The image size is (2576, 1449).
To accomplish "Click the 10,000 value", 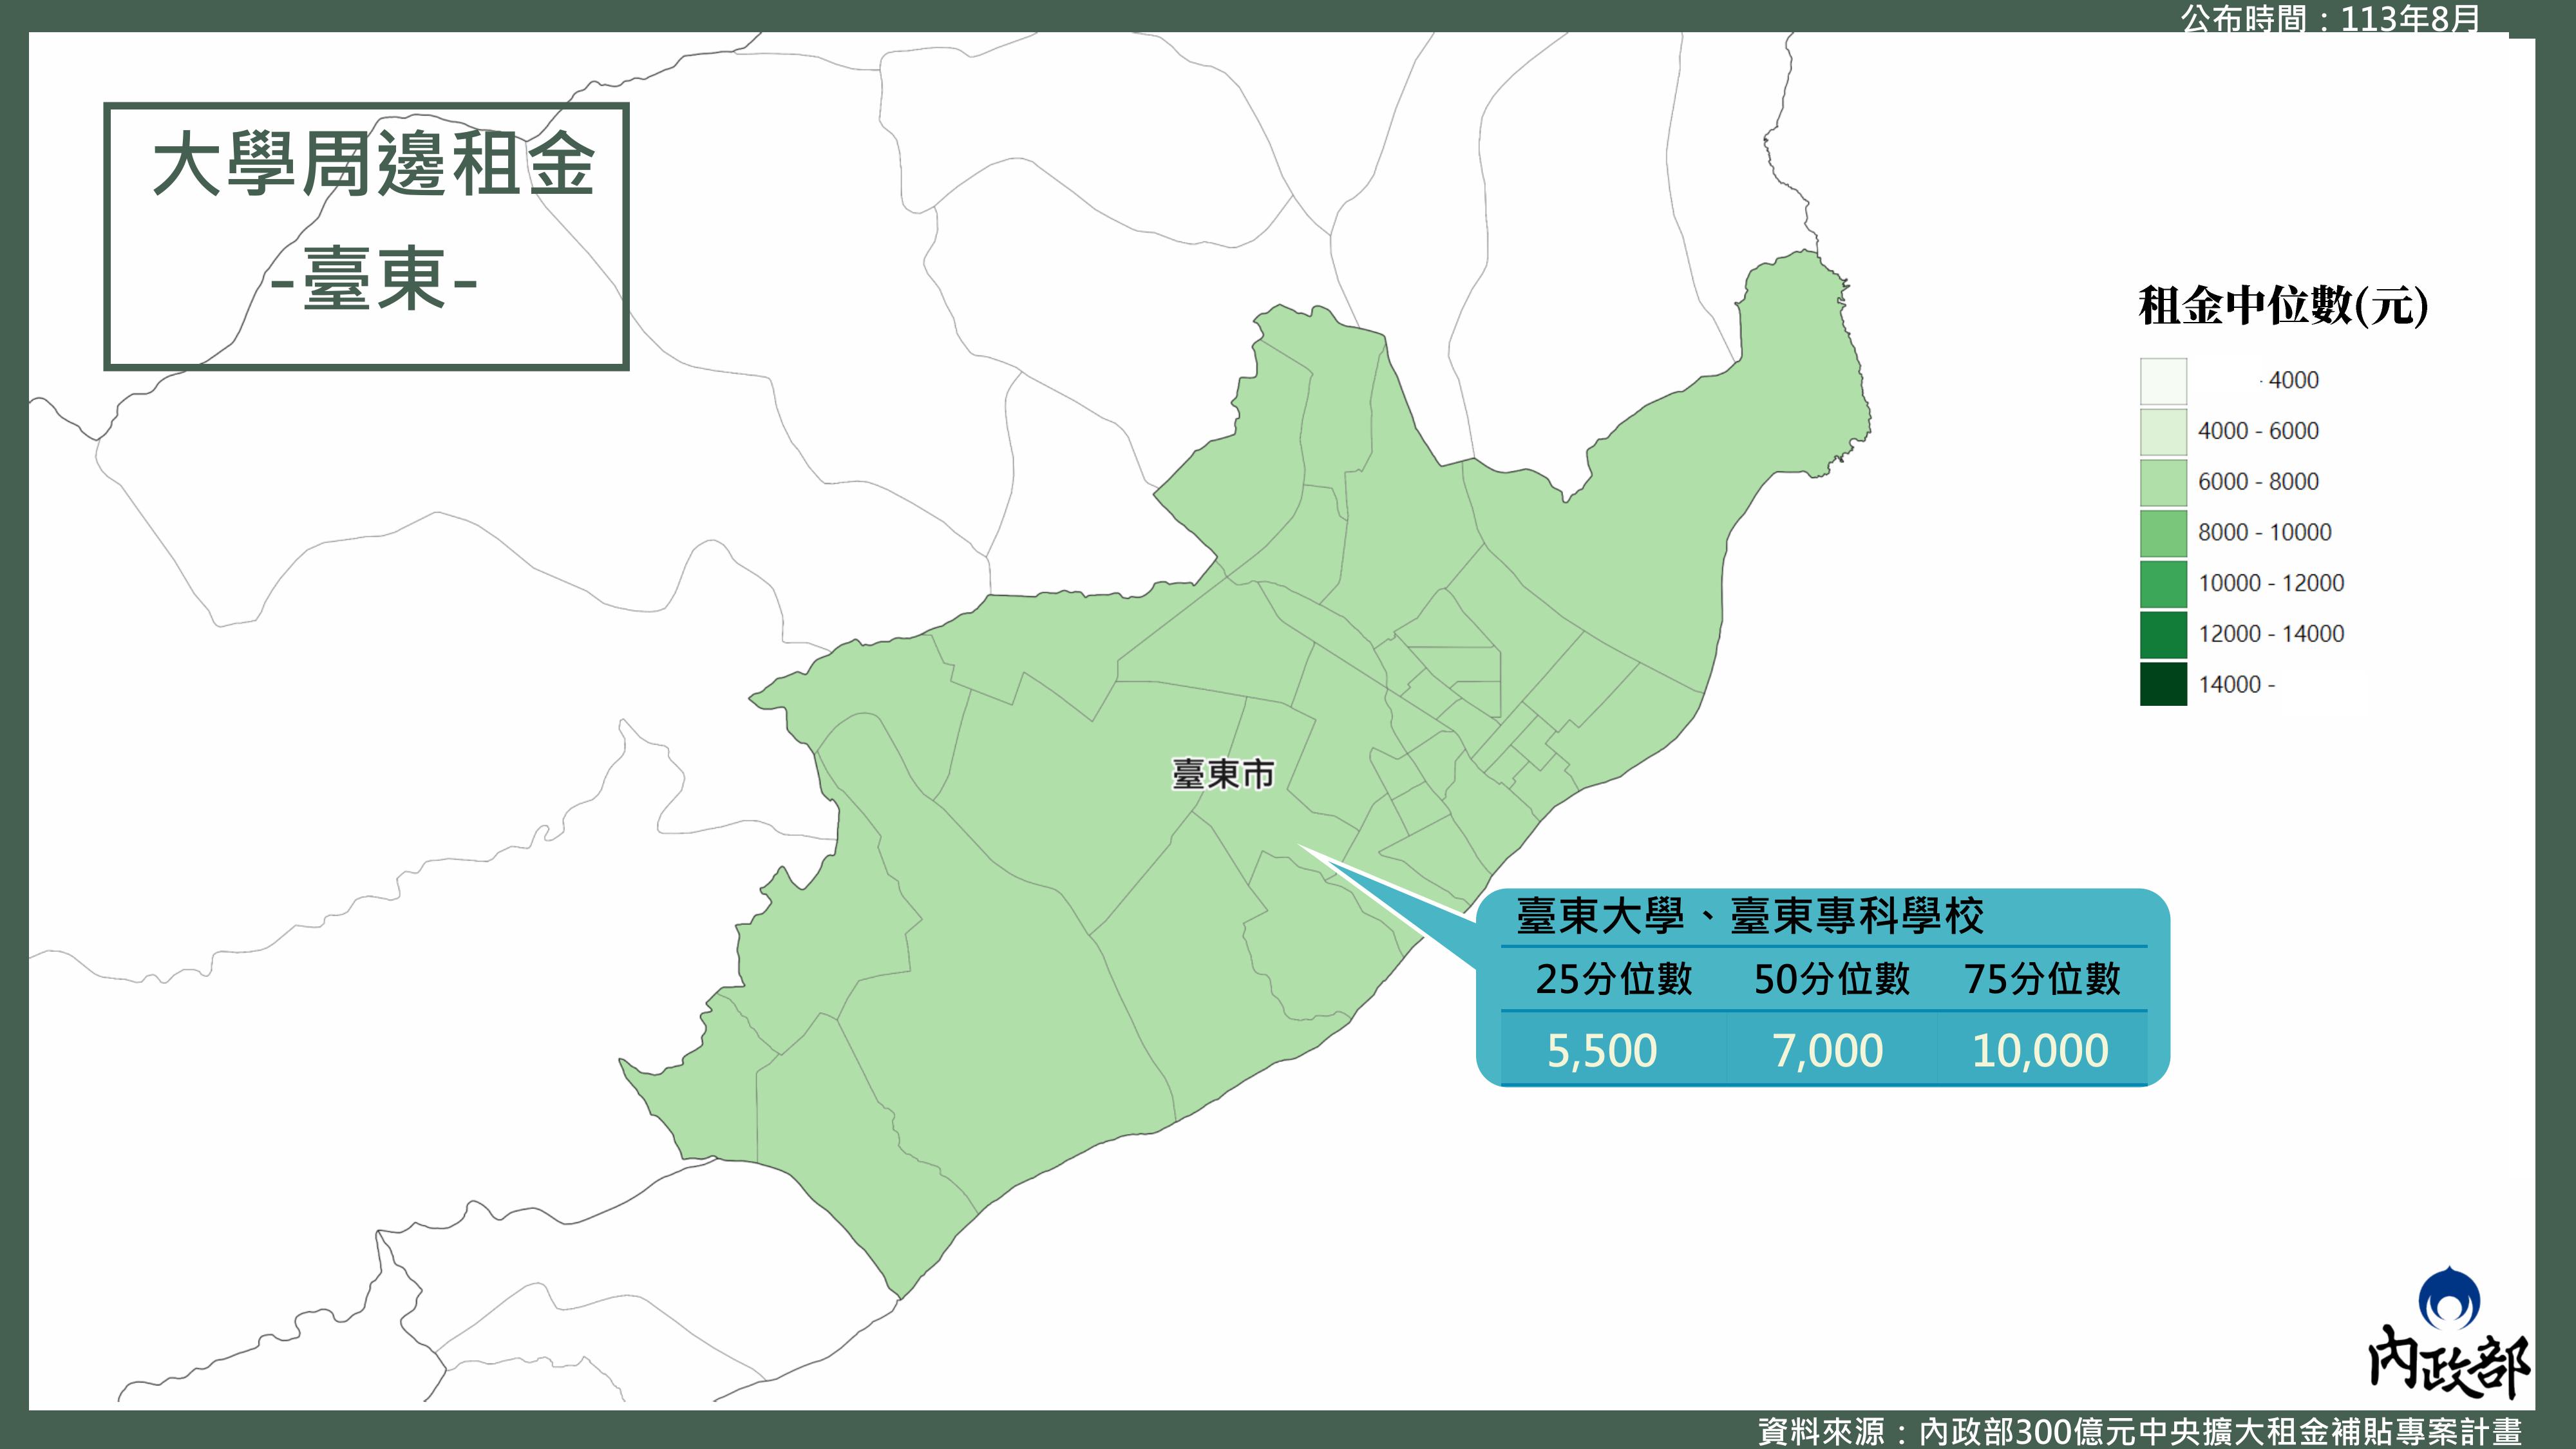I will pyautogui.click(x=2040, y=1051).
